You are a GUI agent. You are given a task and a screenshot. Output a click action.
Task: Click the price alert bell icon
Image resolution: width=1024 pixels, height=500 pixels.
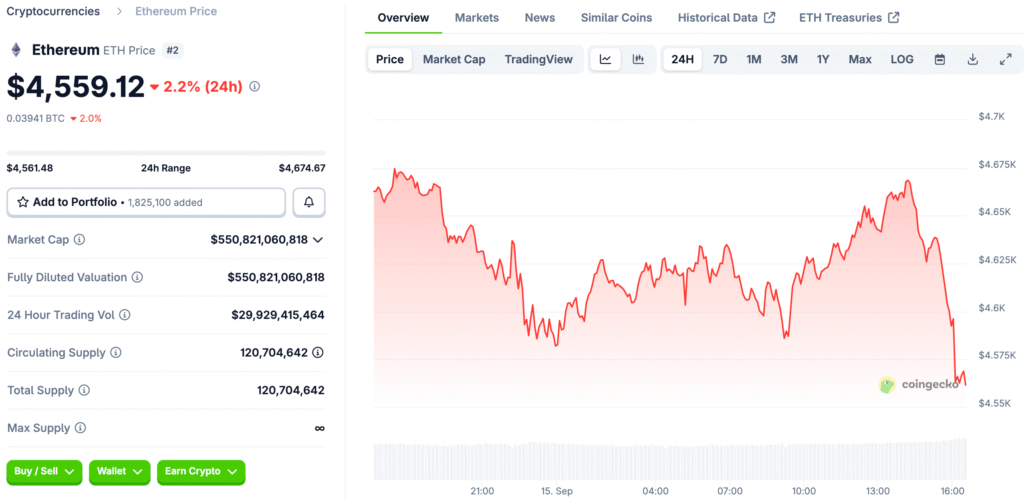click(309, 202)
